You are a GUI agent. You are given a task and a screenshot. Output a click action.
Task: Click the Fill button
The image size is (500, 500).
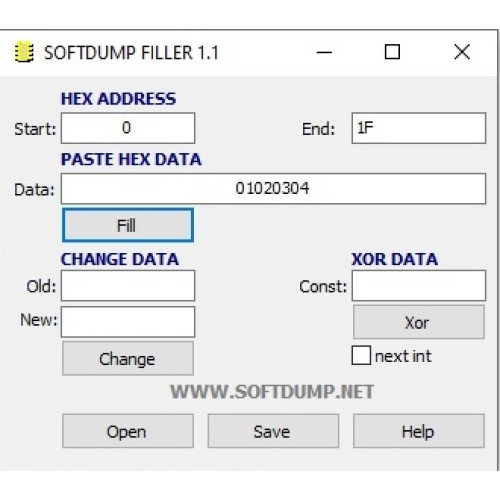pyautogui.click(x=128, y=225)
